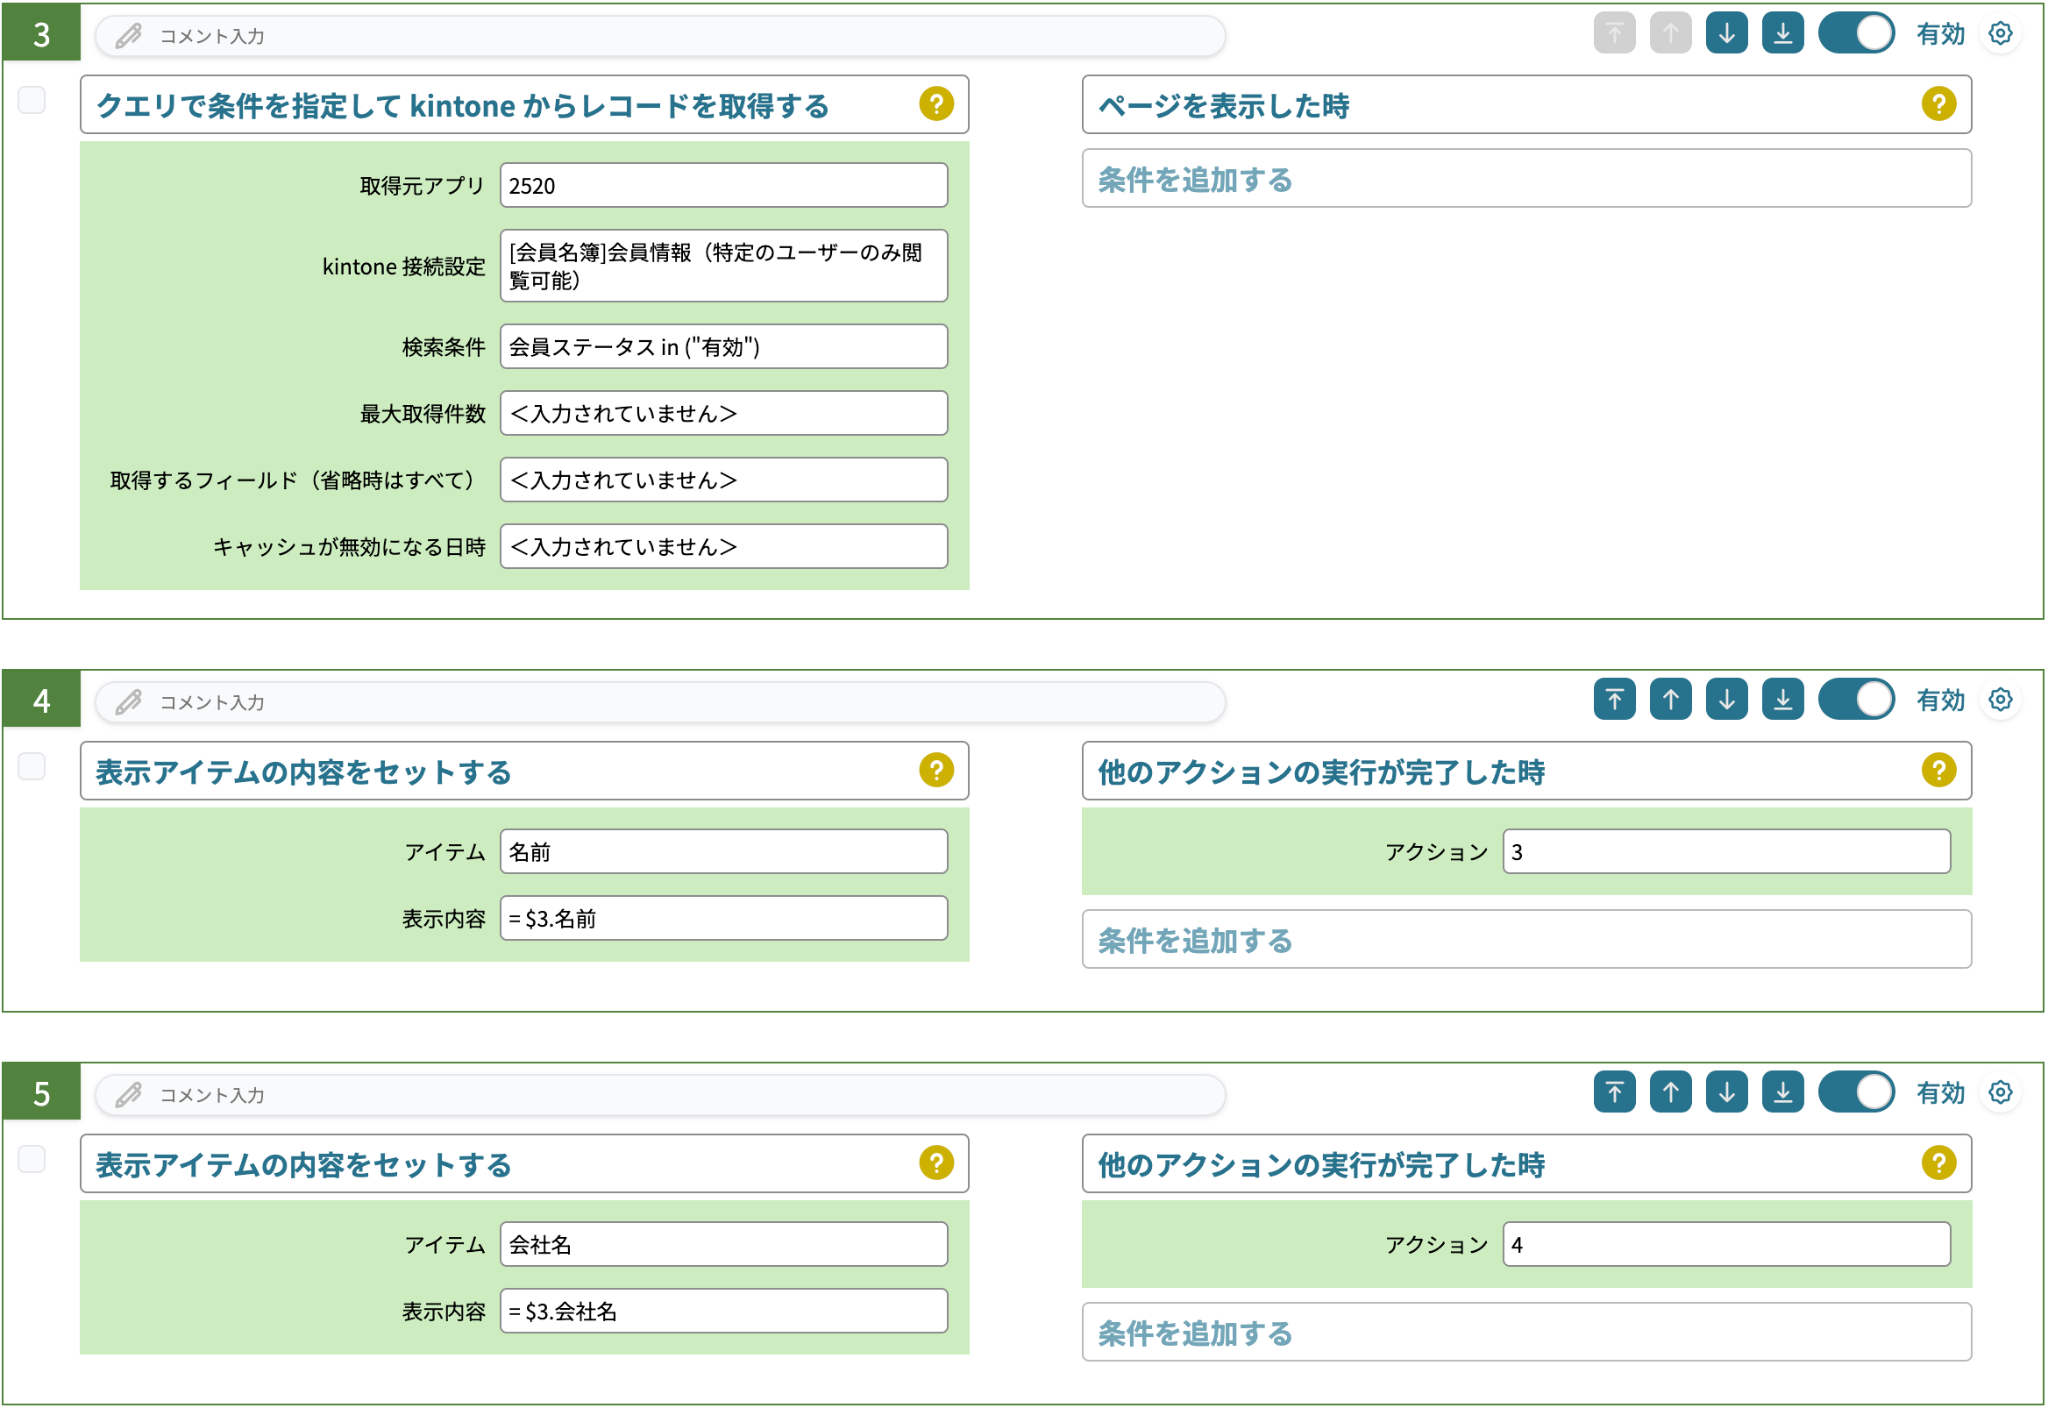
Task: Move row 5 down one position
Action: 1726,1092
